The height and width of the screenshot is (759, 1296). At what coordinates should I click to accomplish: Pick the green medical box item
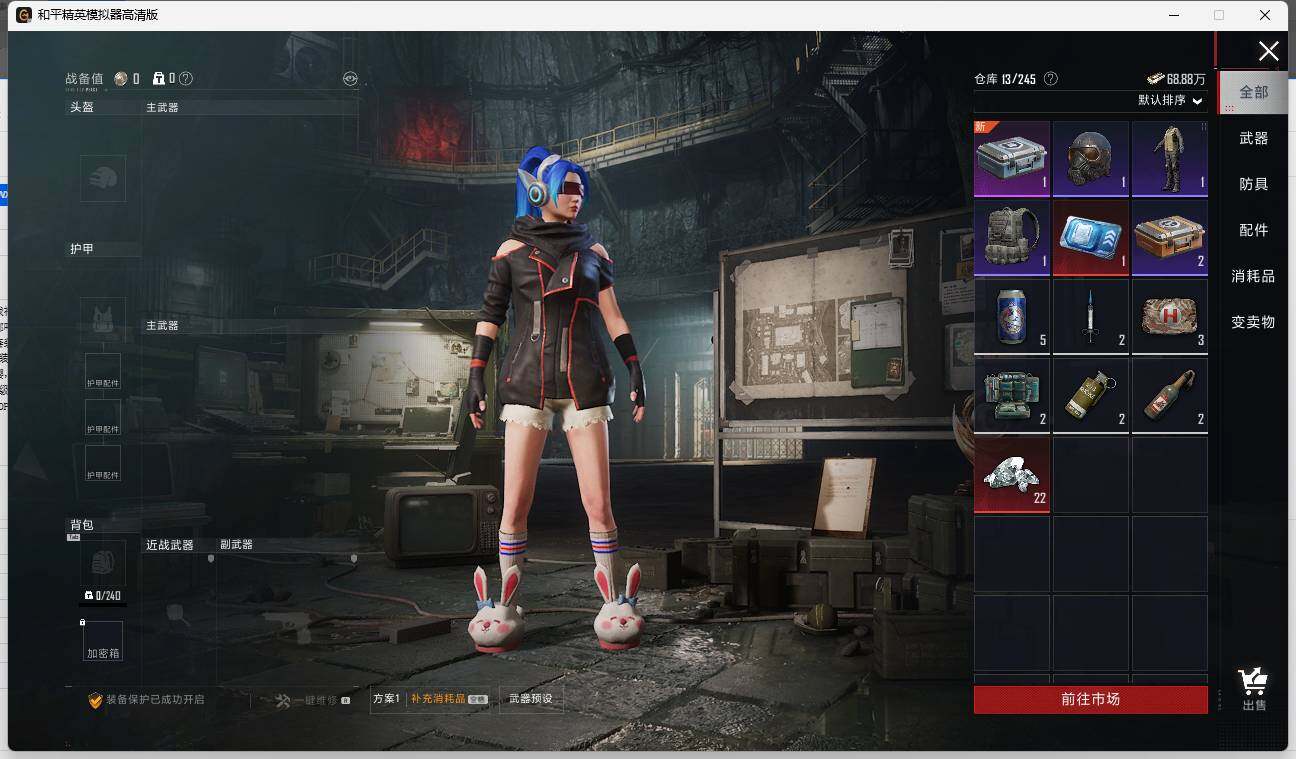coord(1012,395)
